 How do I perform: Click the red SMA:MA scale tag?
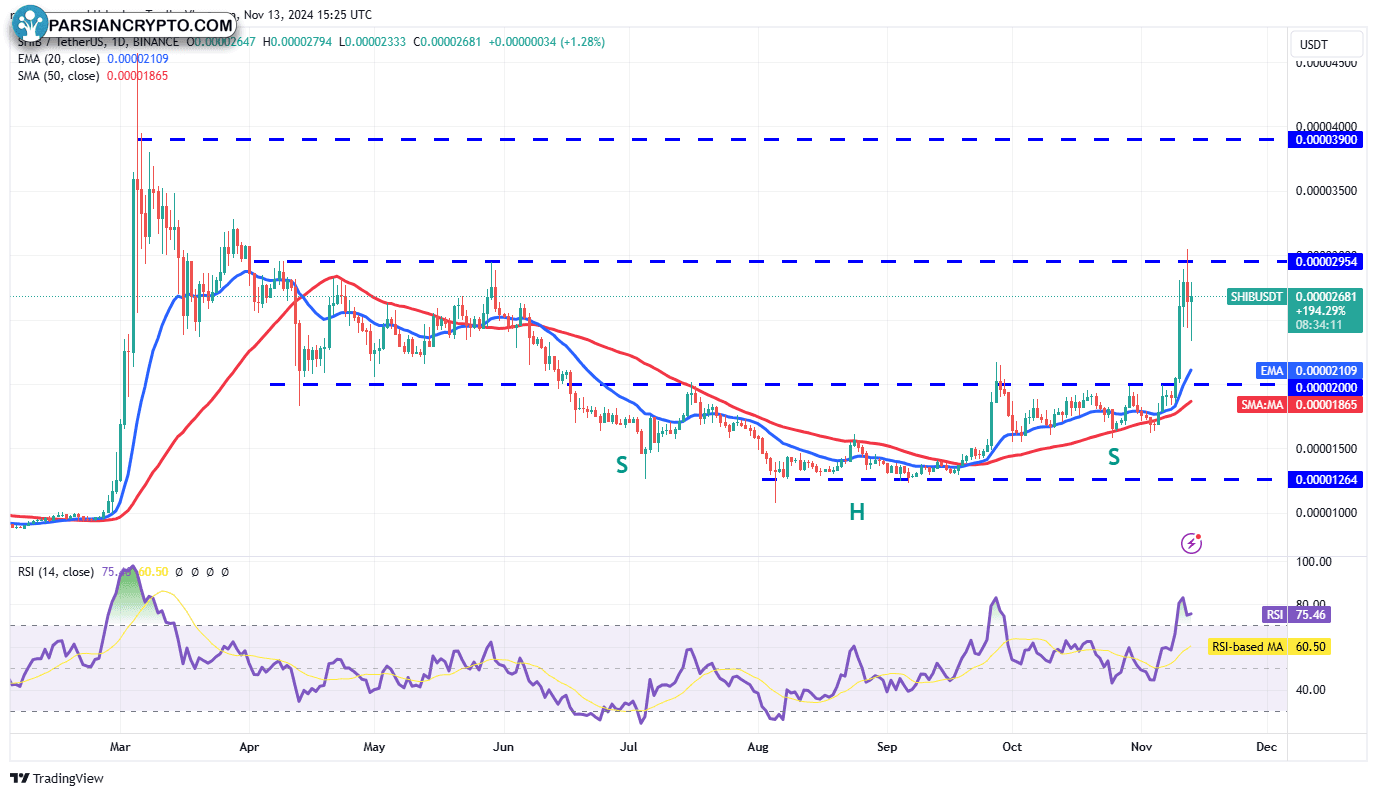coord(1264,405)
